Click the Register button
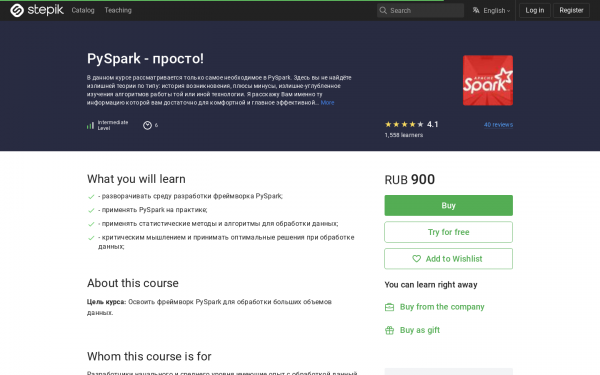The image size is (600, 375). click(x=571, y=10)
